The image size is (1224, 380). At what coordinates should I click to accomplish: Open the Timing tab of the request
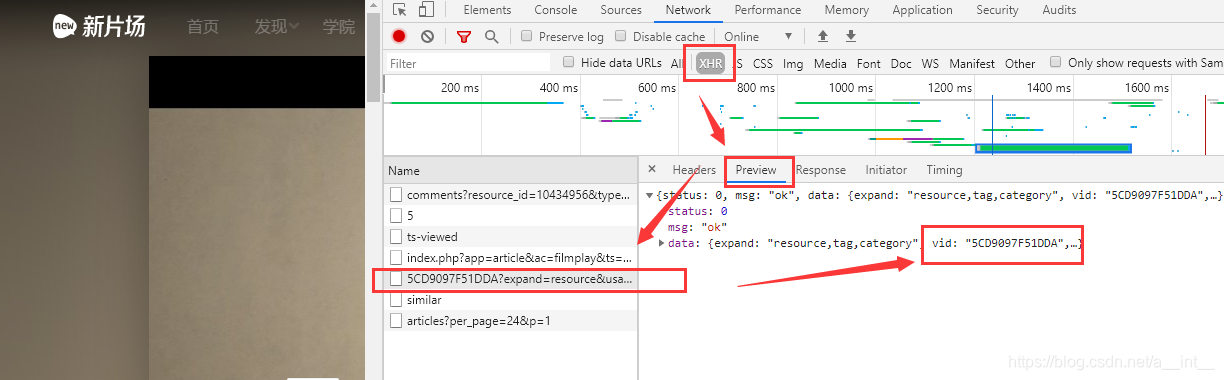pos(944,170)
